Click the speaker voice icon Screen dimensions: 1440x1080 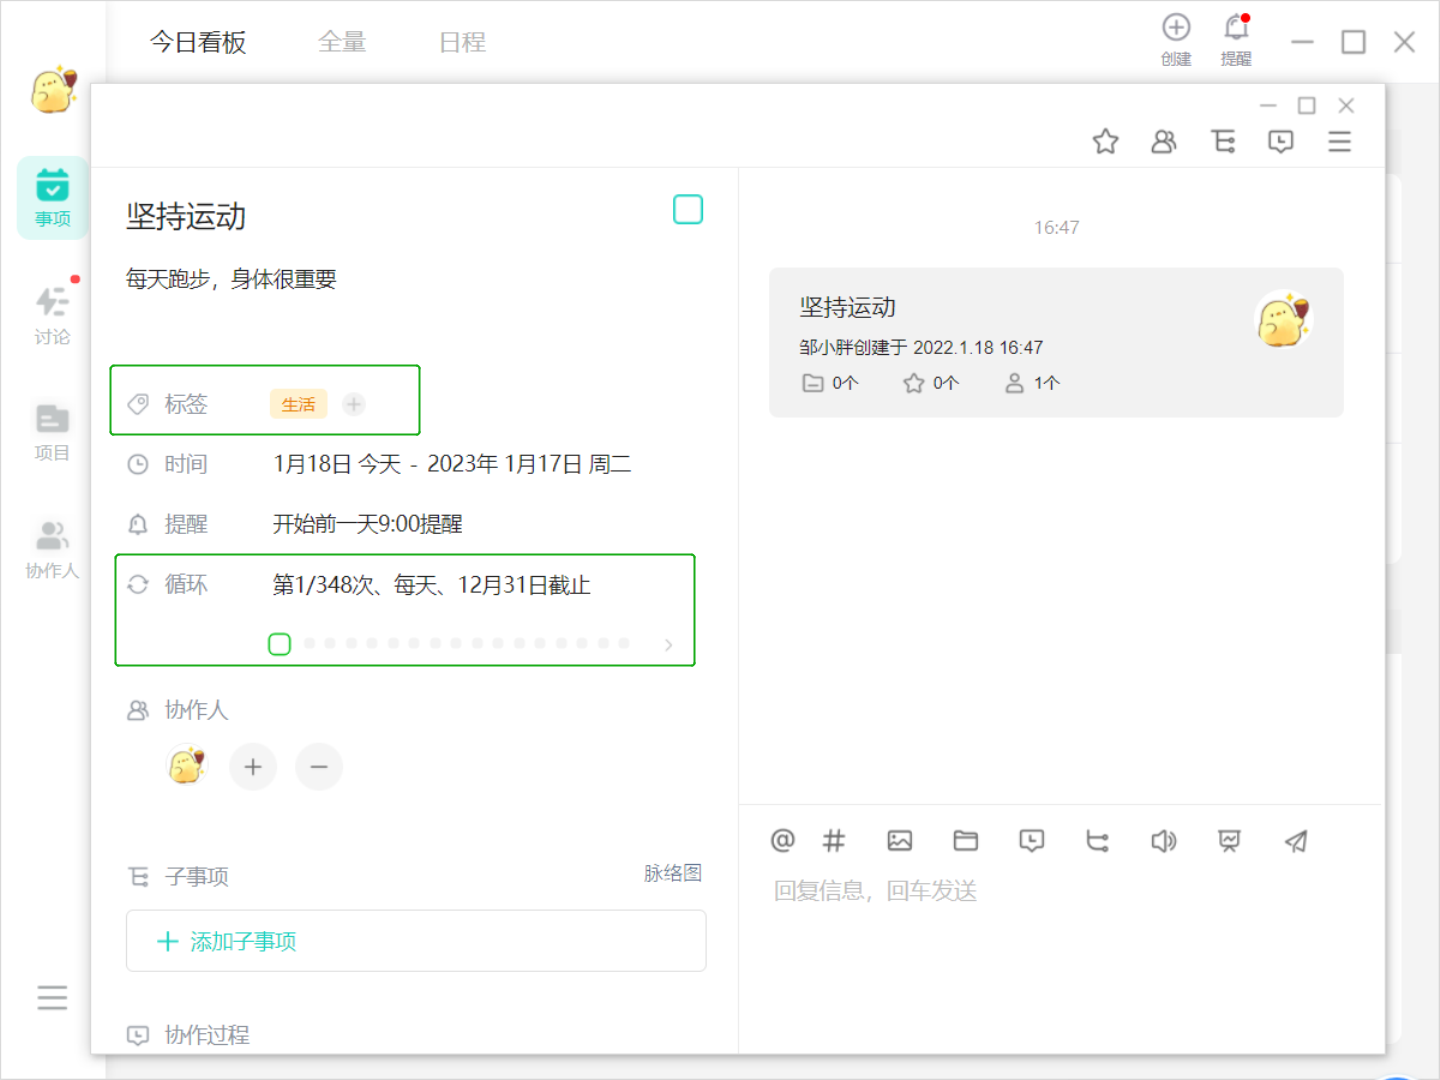[1163, 841]
